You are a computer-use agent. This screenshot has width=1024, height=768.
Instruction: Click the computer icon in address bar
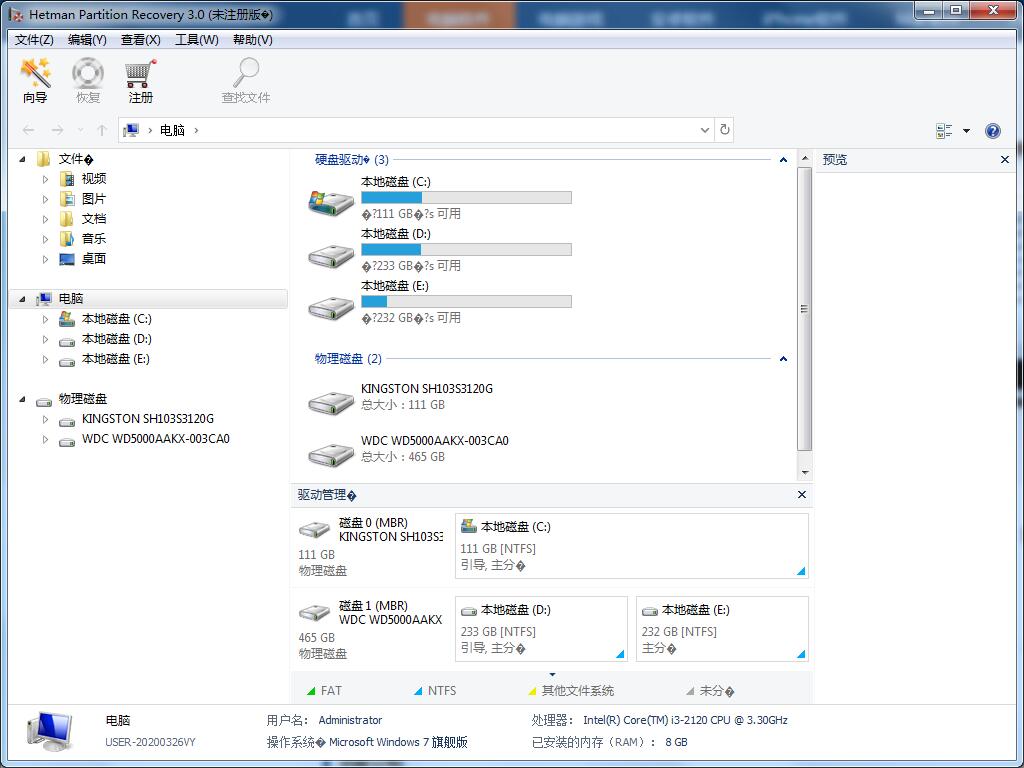point(131,130)
